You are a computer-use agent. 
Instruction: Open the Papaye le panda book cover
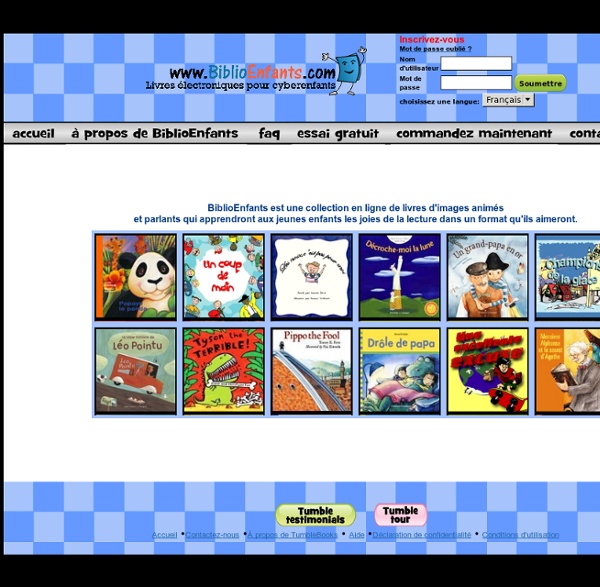pos(136,277)
